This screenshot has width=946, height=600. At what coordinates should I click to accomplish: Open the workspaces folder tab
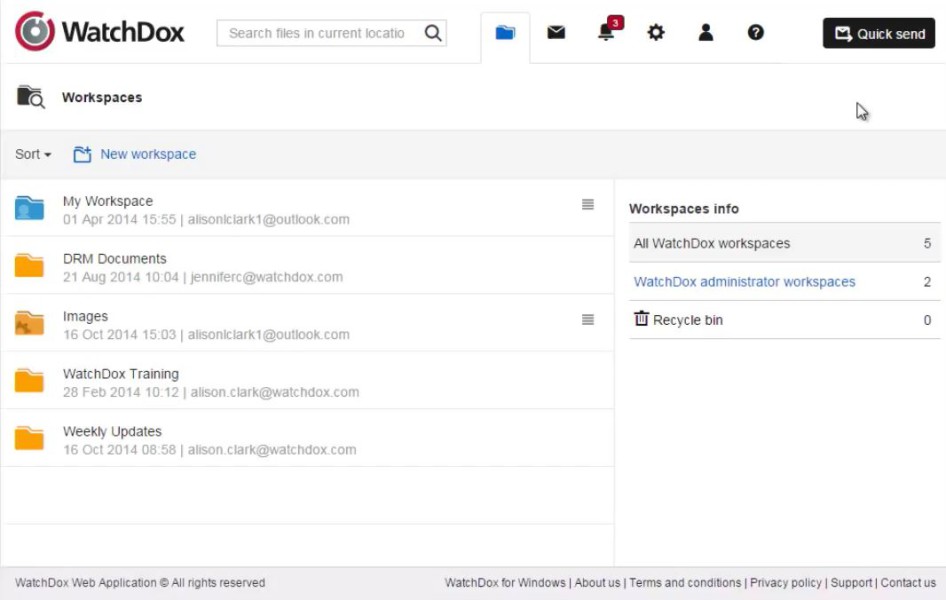(x=505, y=33)
